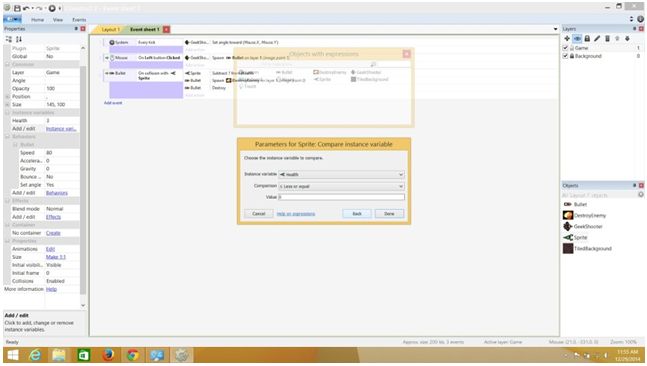Open the Windows Start button

[x=13, y=355]
